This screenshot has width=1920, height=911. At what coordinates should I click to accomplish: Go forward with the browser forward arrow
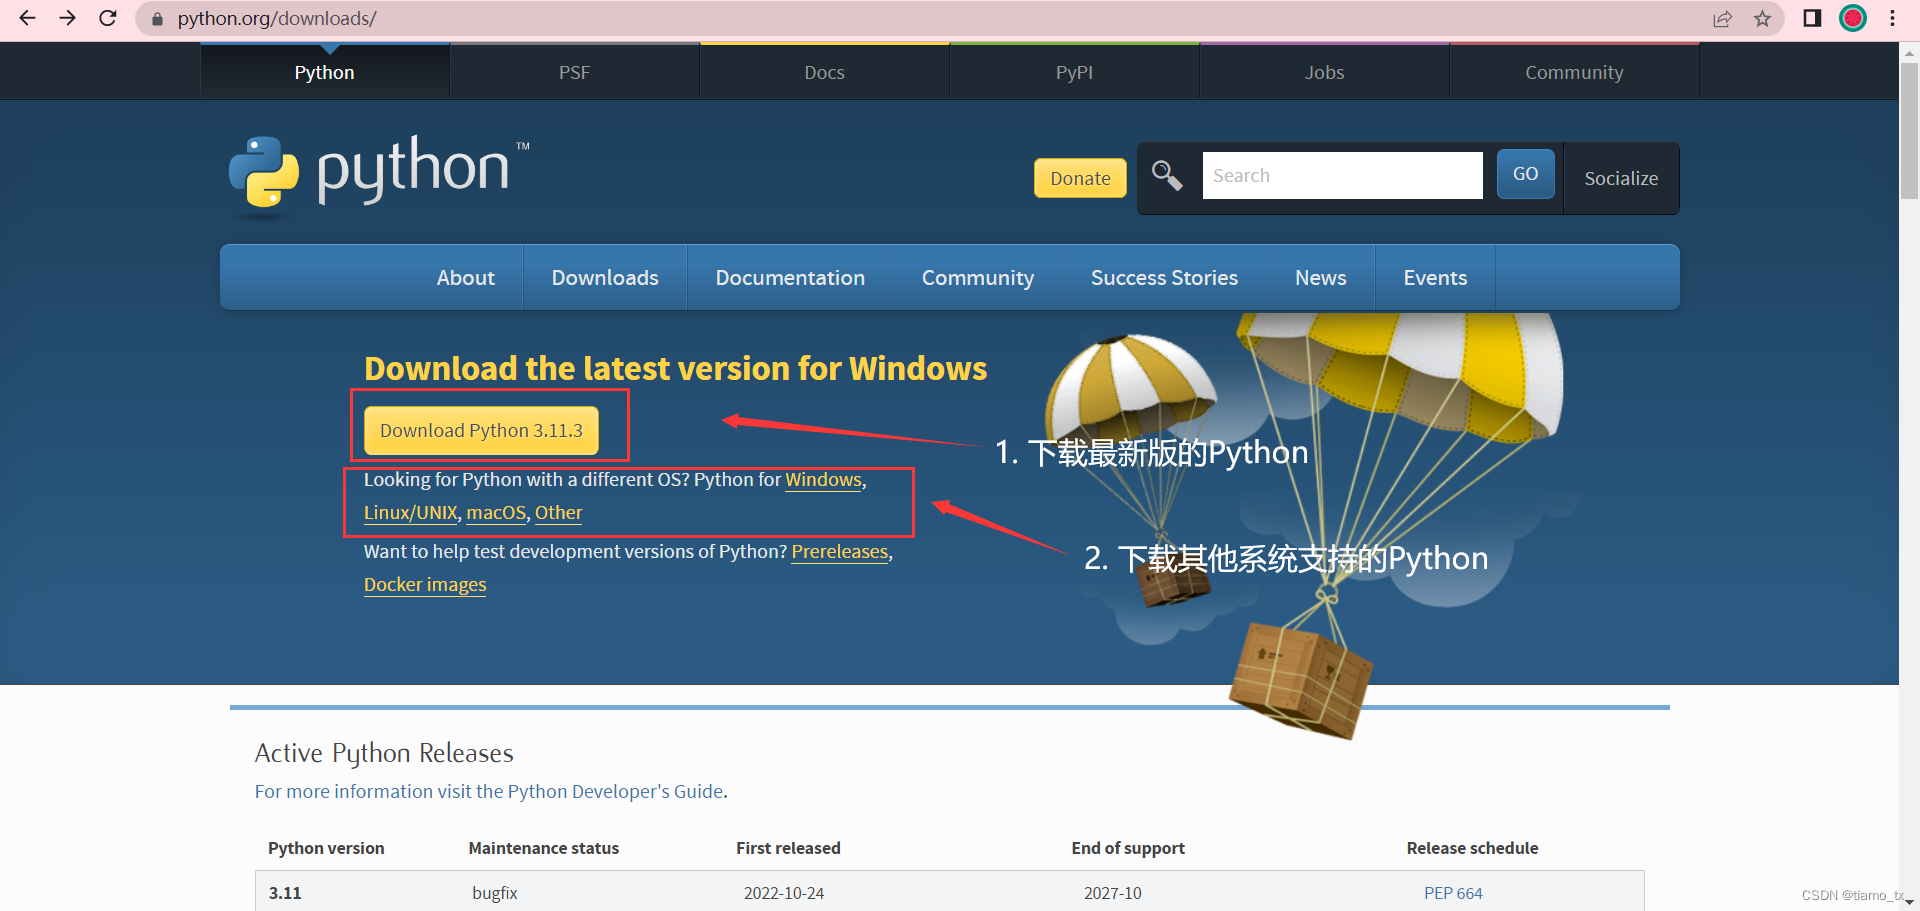coord(67,18)
